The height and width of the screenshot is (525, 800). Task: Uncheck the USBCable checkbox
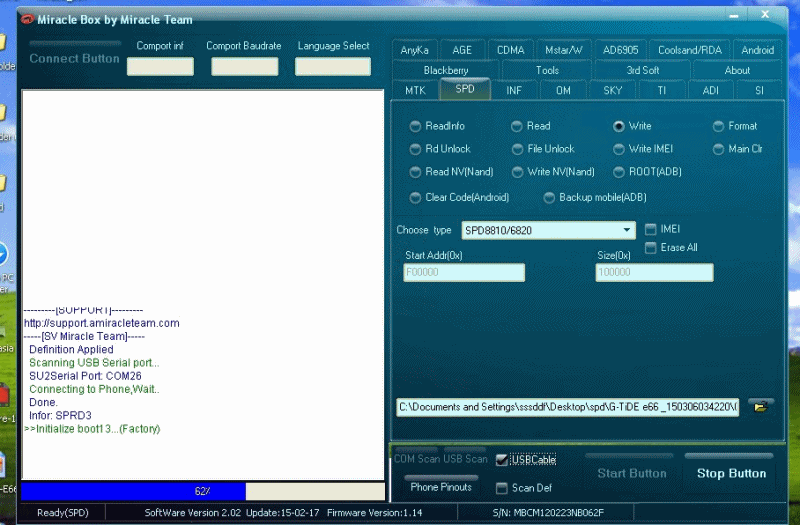502,460
